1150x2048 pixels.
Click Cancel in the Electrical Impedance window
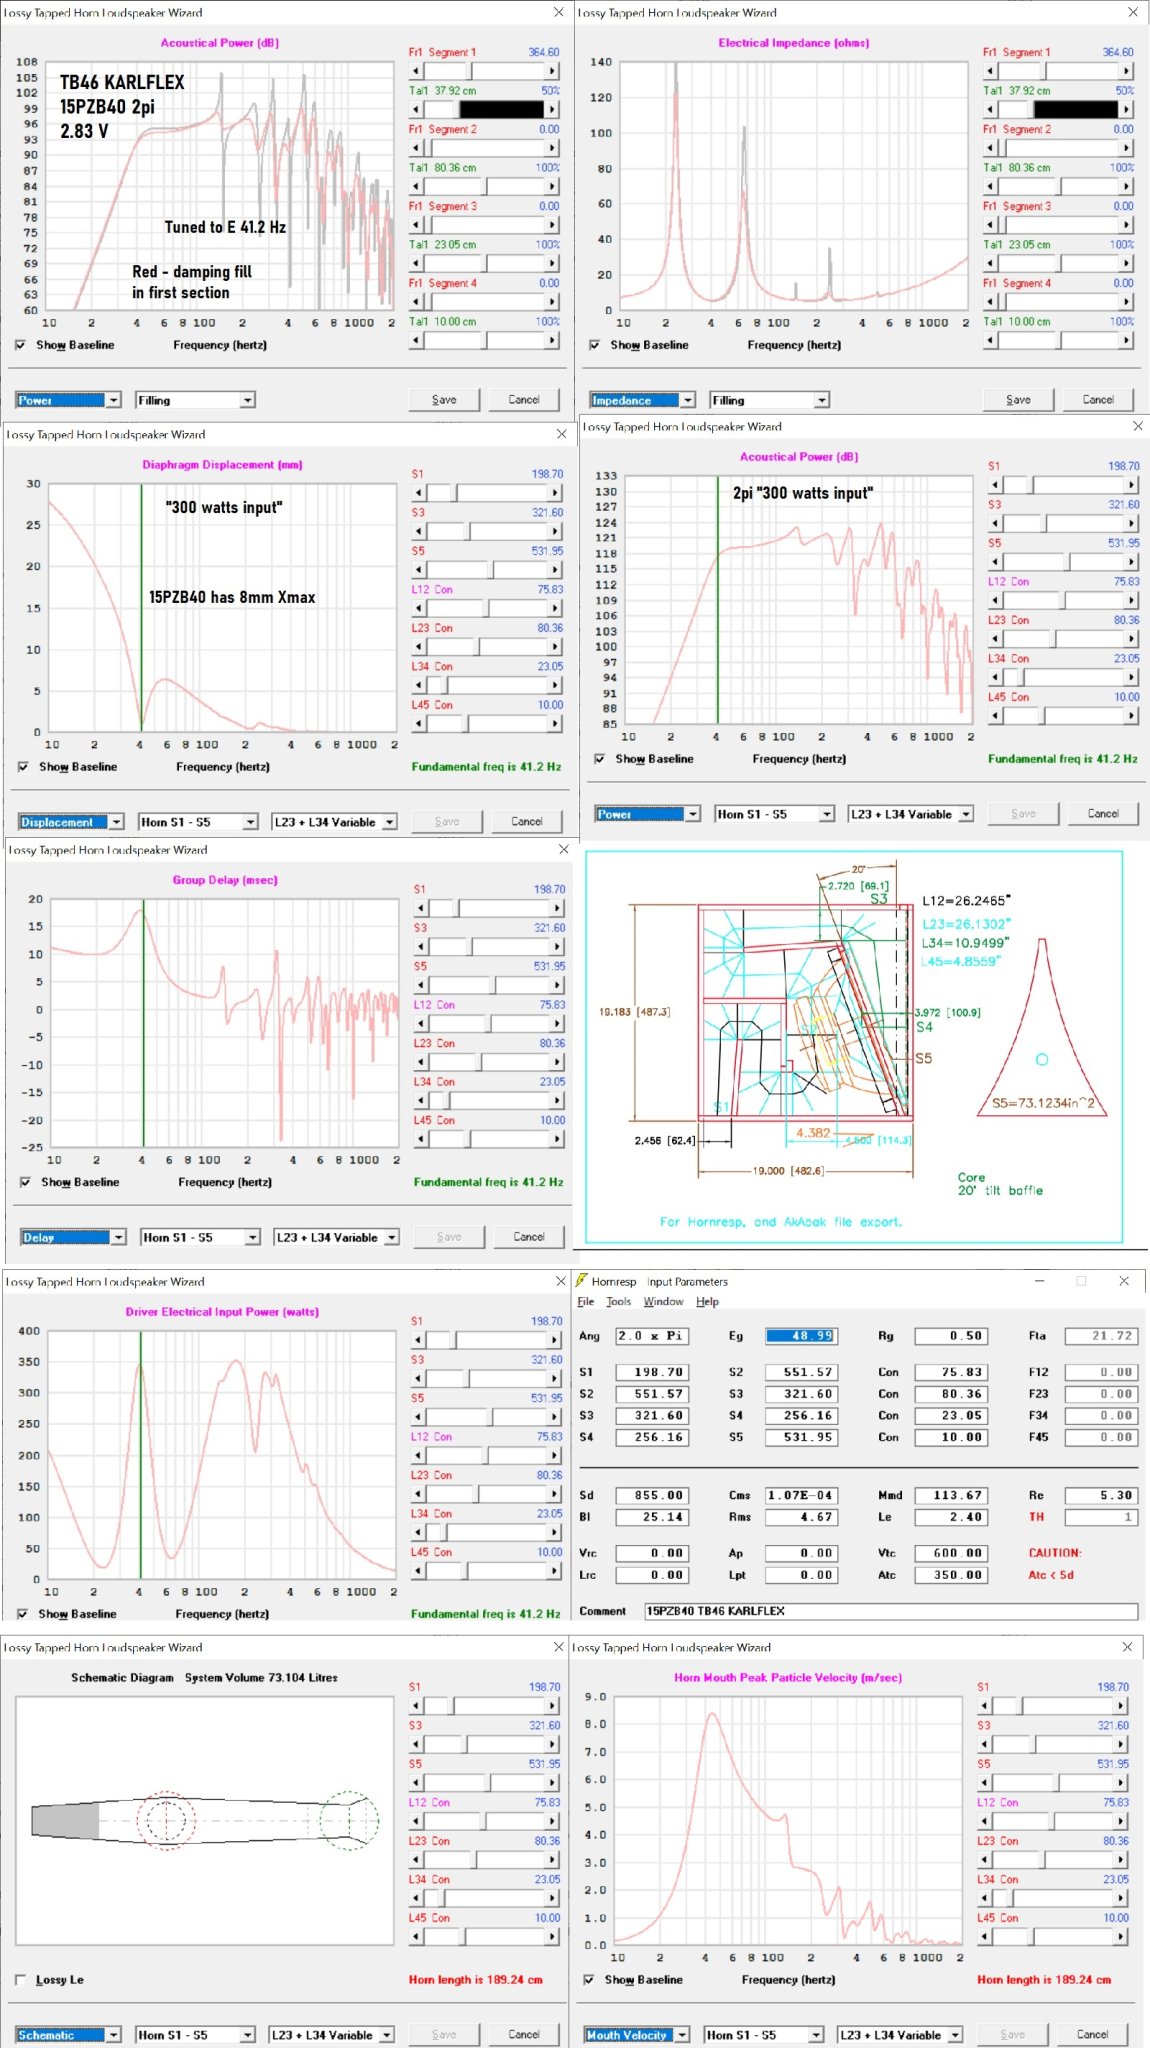pyautogui.click(x=1098, y=400)
